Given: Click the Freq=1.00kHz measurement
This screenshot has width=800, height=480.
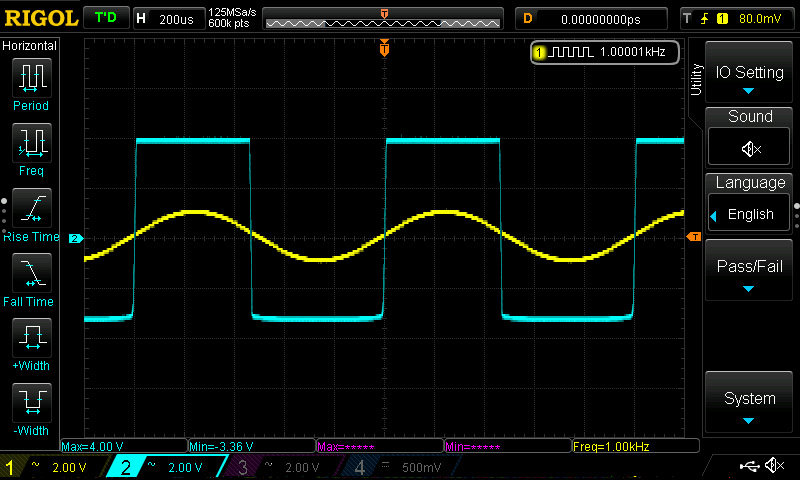Looking at the screenshot, I should (636, 446).
